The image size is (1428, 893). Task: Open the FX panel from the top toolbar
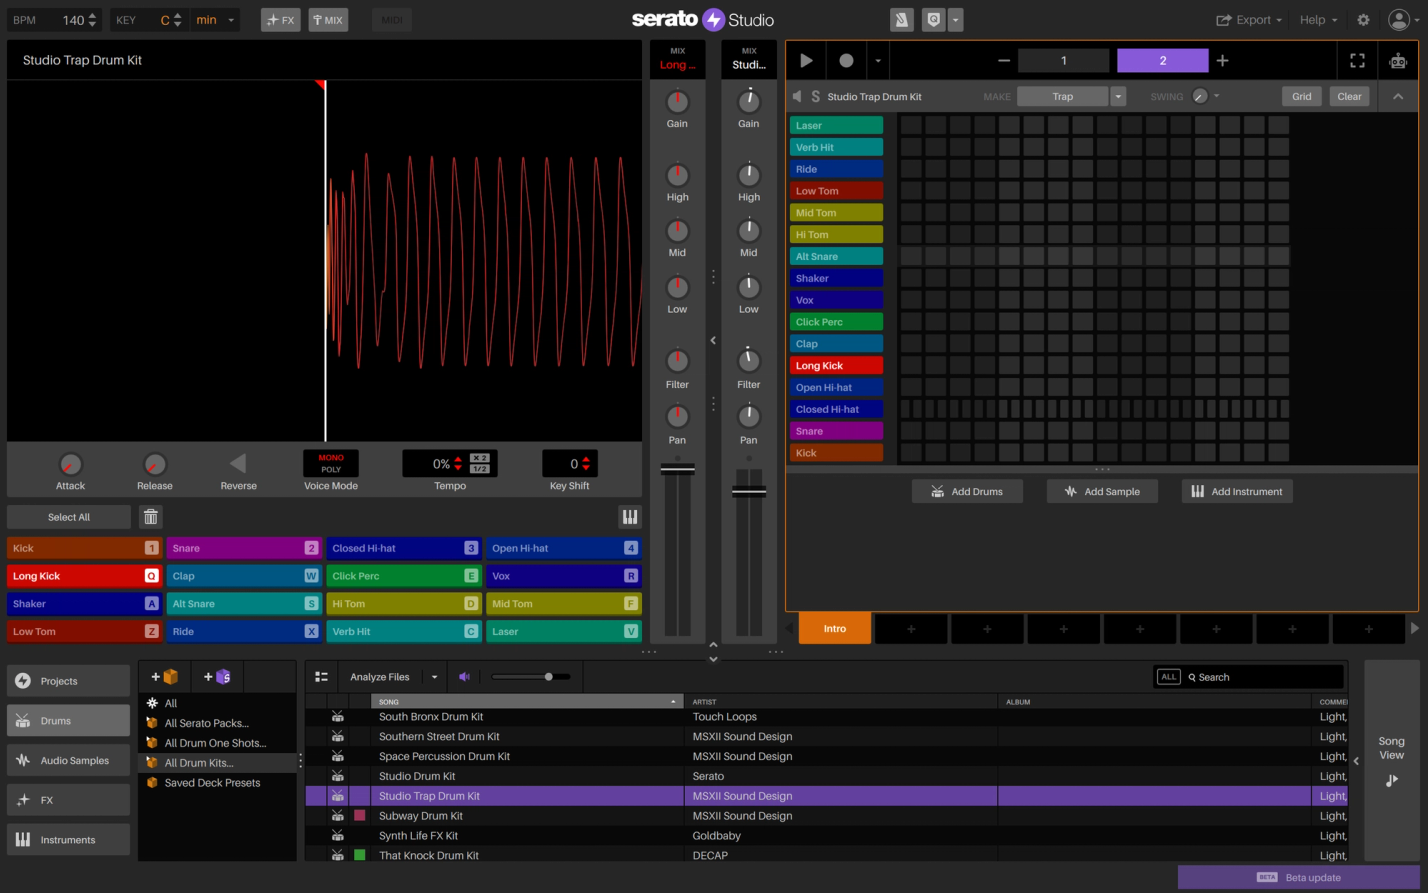(x=280, y=19)
